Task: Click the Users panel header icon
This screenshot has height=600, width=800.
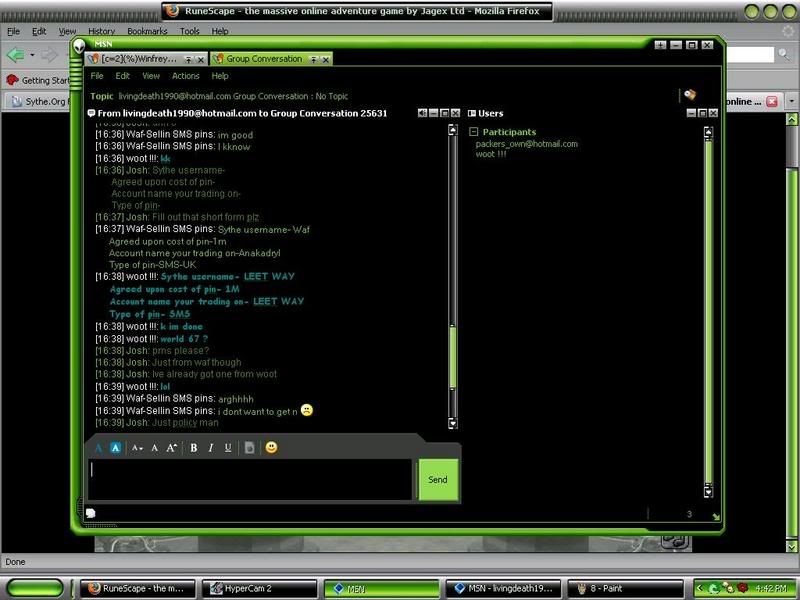Action: click(x=472, y=113)
